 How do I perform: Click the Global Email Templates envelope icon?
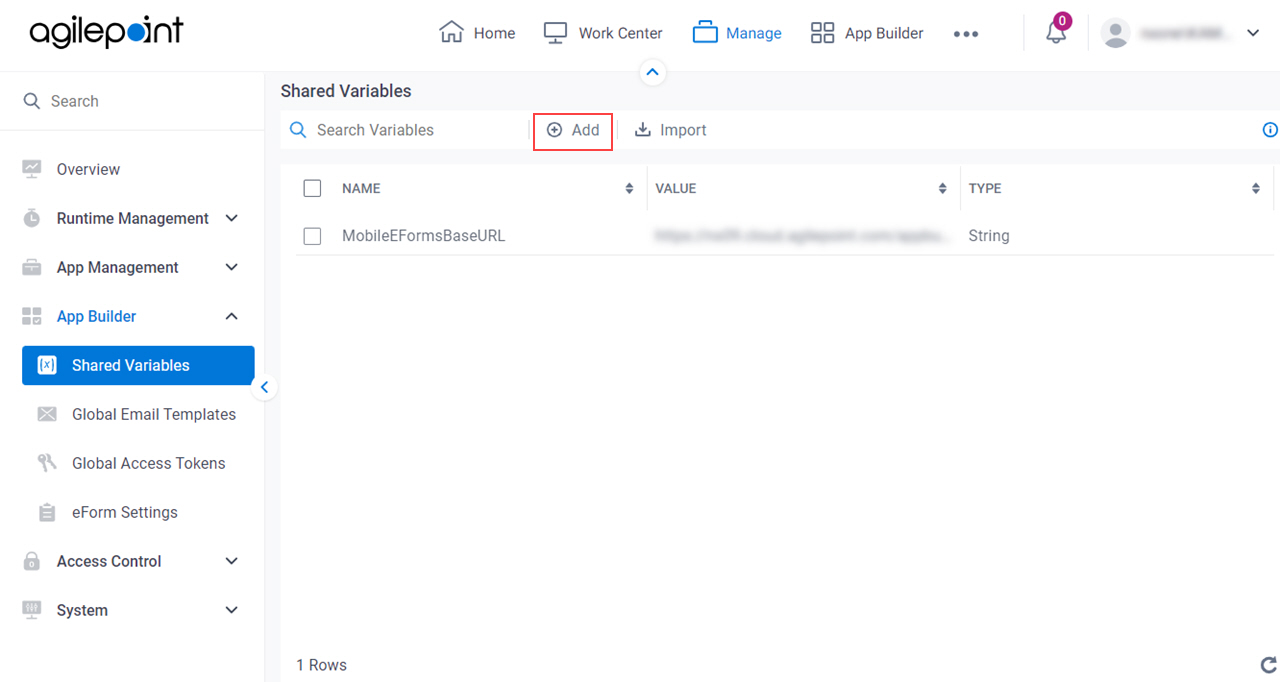tap(47, 414)
